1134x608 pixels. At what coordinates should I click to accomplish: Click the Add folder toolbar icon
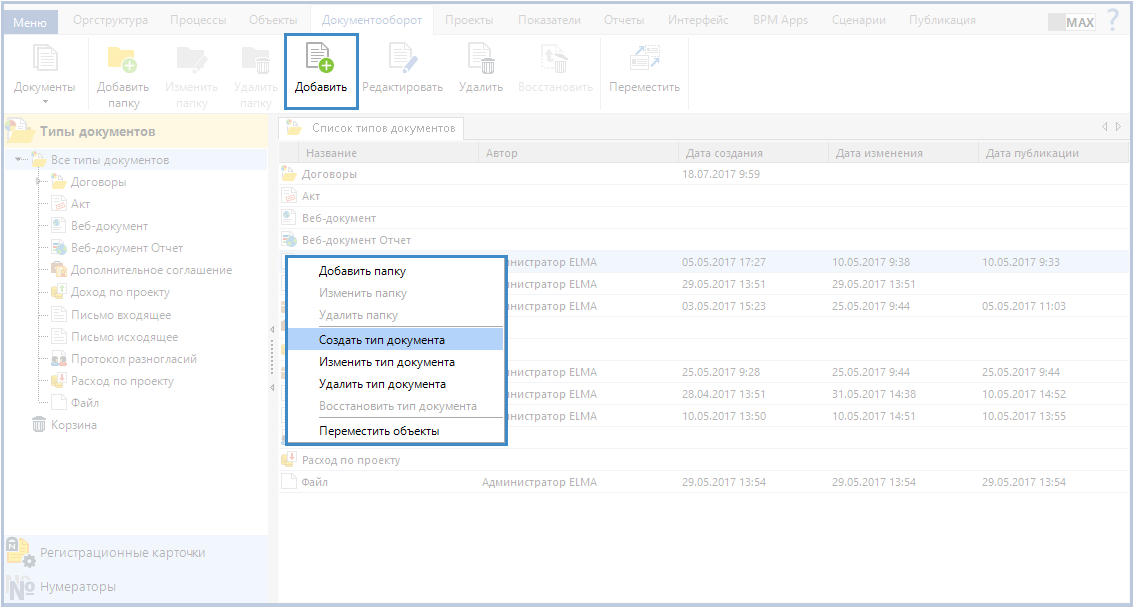pyautogui.click(x=122, y=61)
